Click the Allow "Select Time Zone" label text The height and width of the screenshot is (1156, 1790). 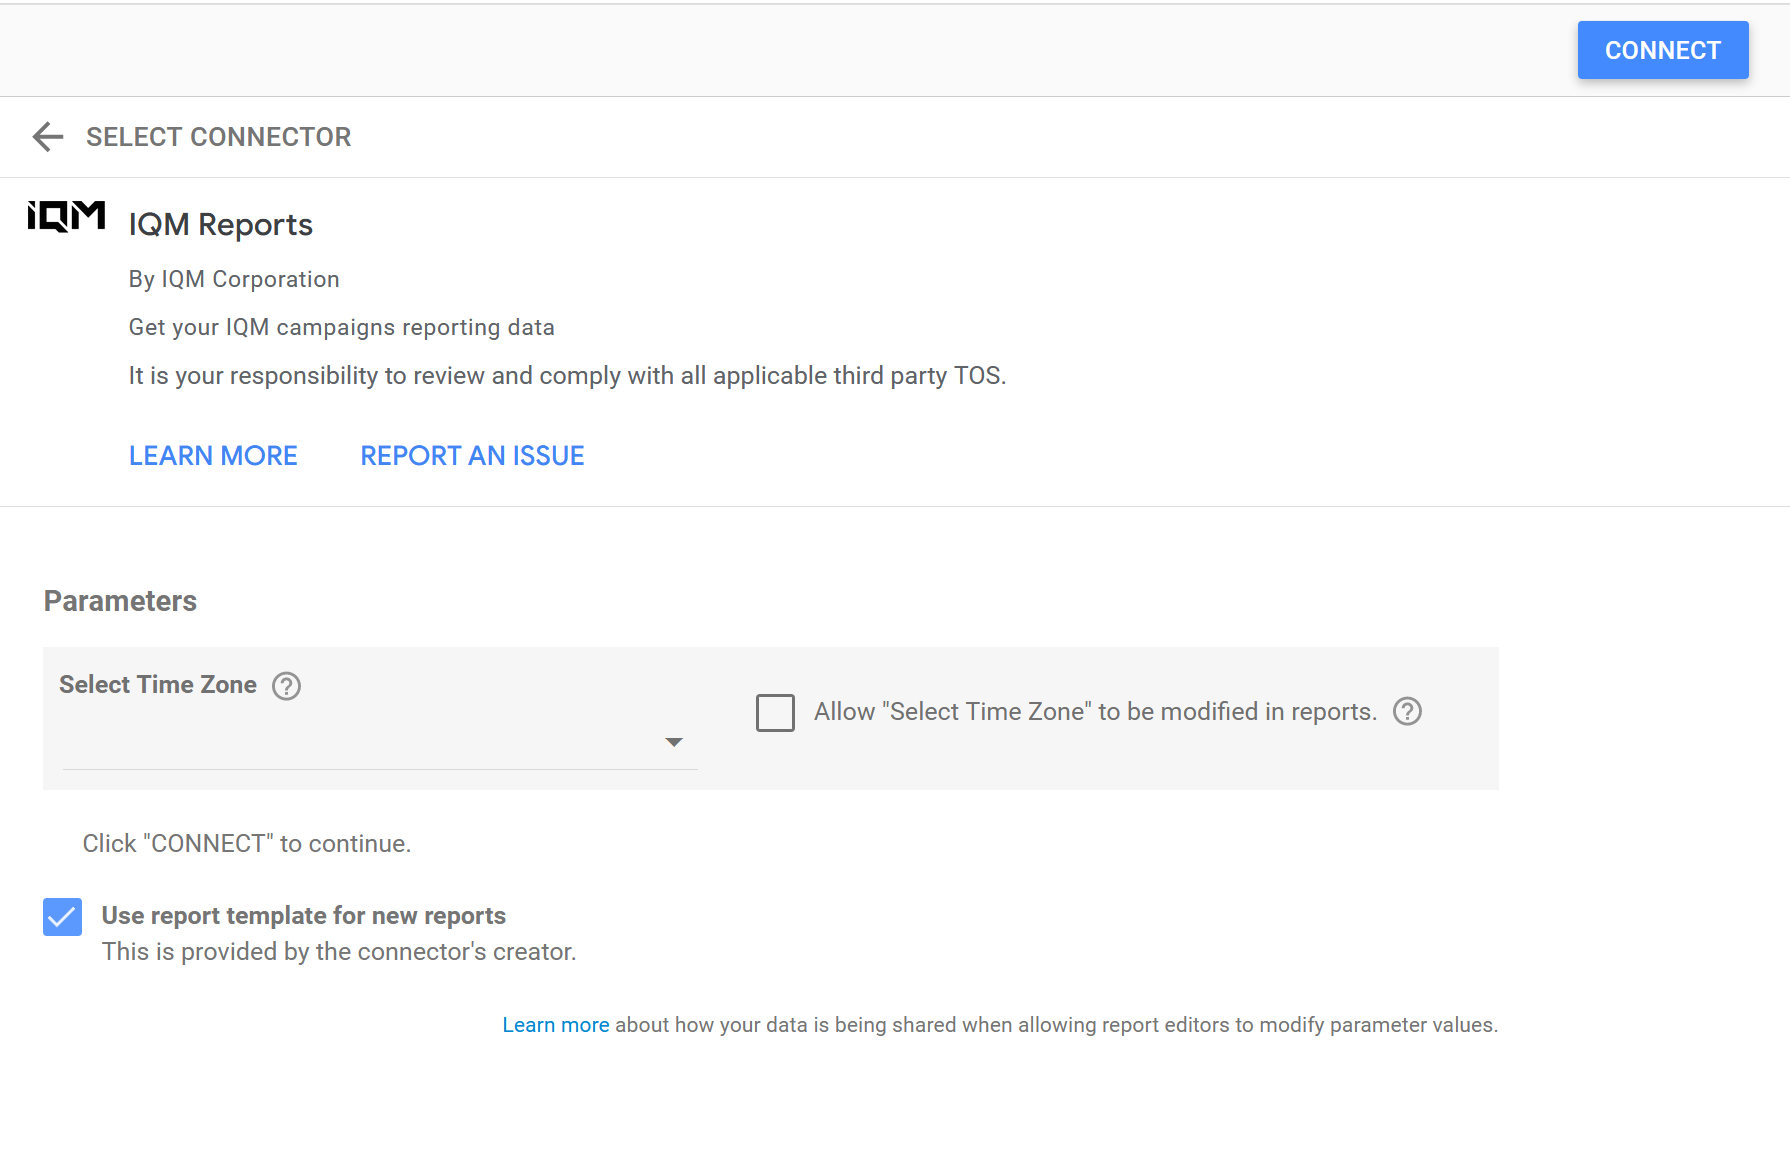pyautogui.click(x=1095, y=711)
